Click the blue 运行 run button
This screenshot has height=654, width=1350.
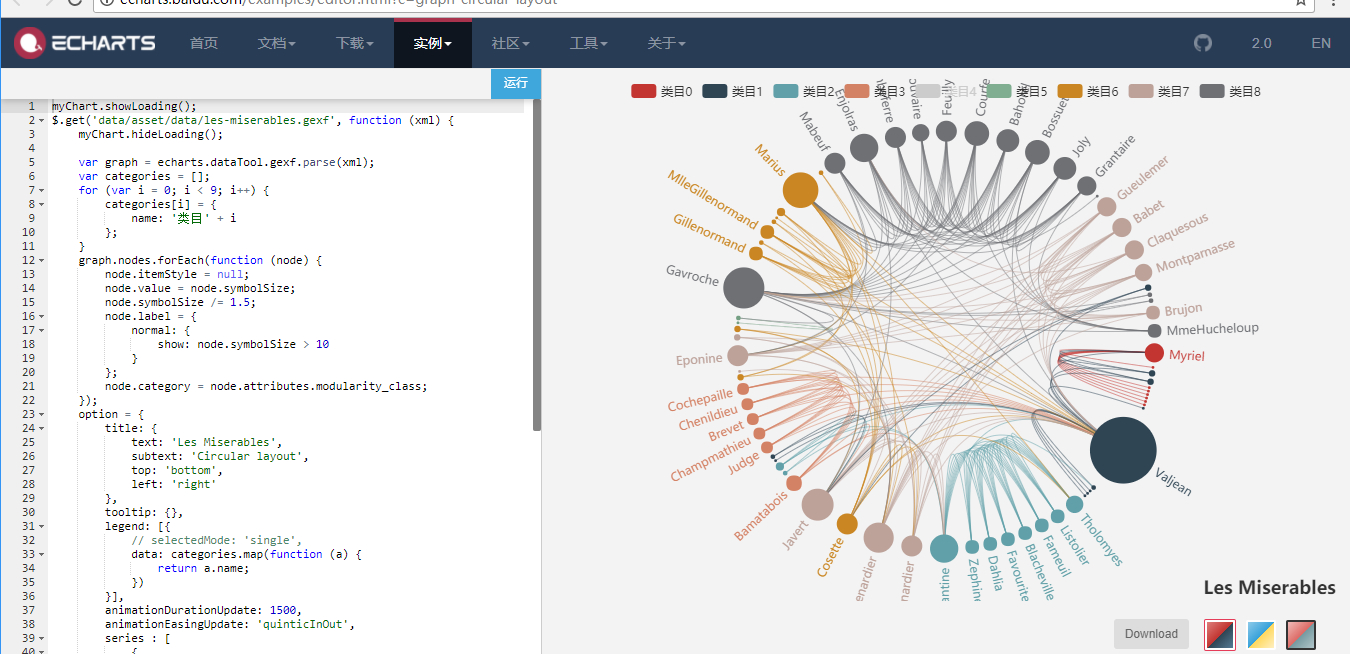[516, 83]
